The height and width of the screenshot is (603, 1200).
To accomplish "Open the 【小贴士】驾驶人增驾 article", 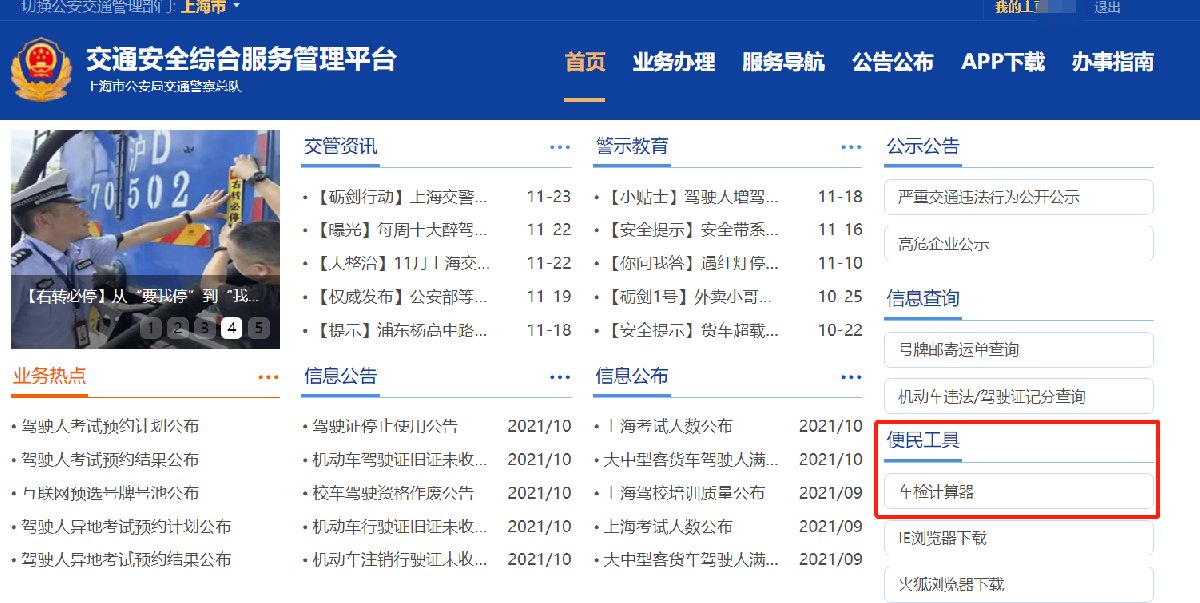I will (x=691, y=197).
